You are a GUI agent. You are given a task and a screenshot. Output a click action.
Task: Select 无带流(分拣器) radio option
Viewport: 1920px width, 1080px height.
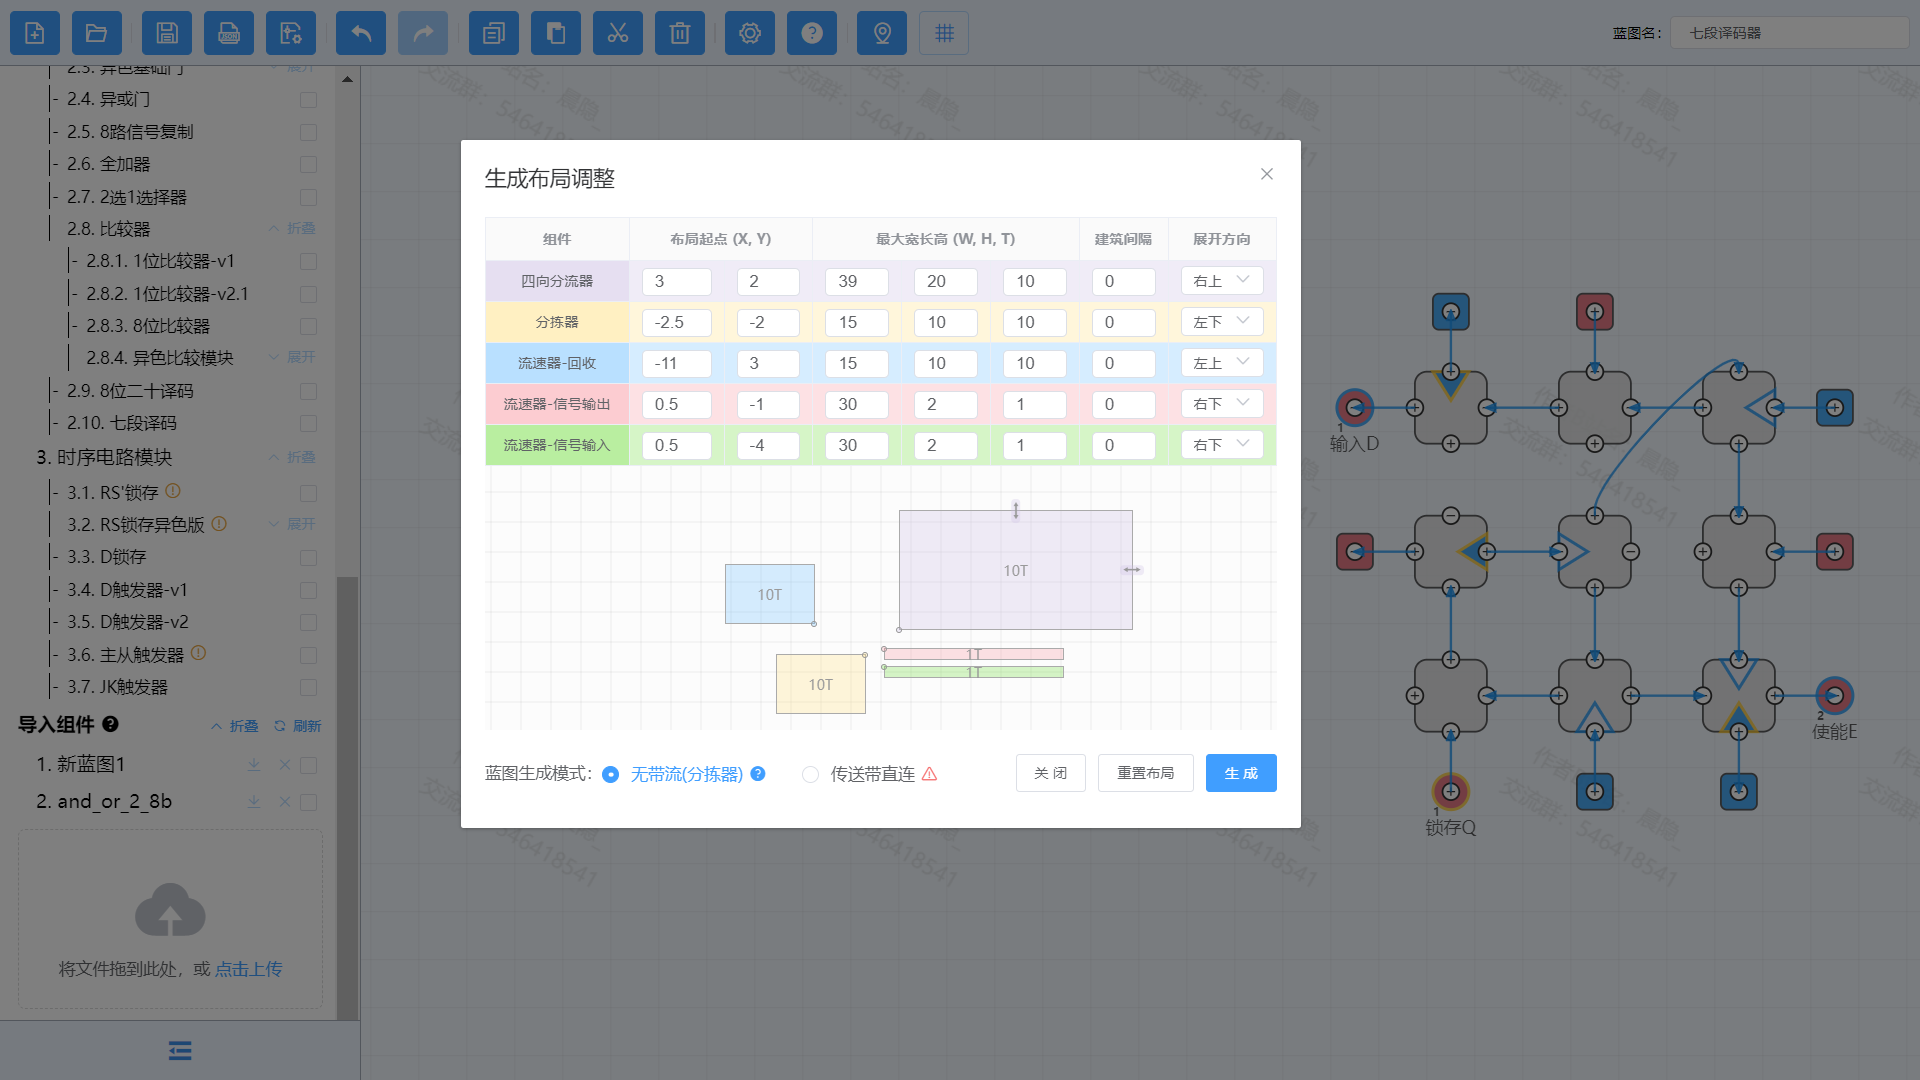(x=610, y=774)
